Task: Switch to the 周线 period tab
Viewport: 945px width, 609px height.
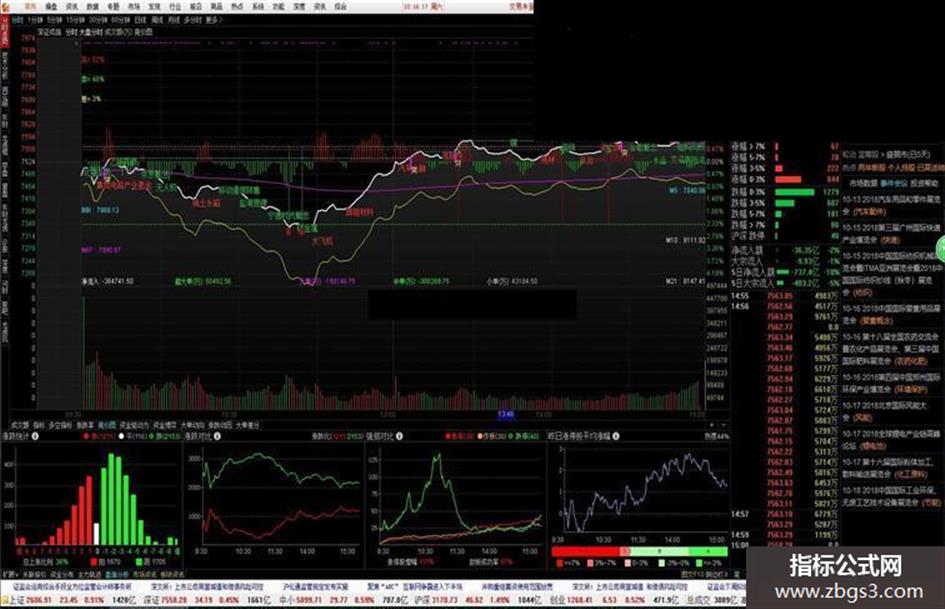Action: coord(157,20)
